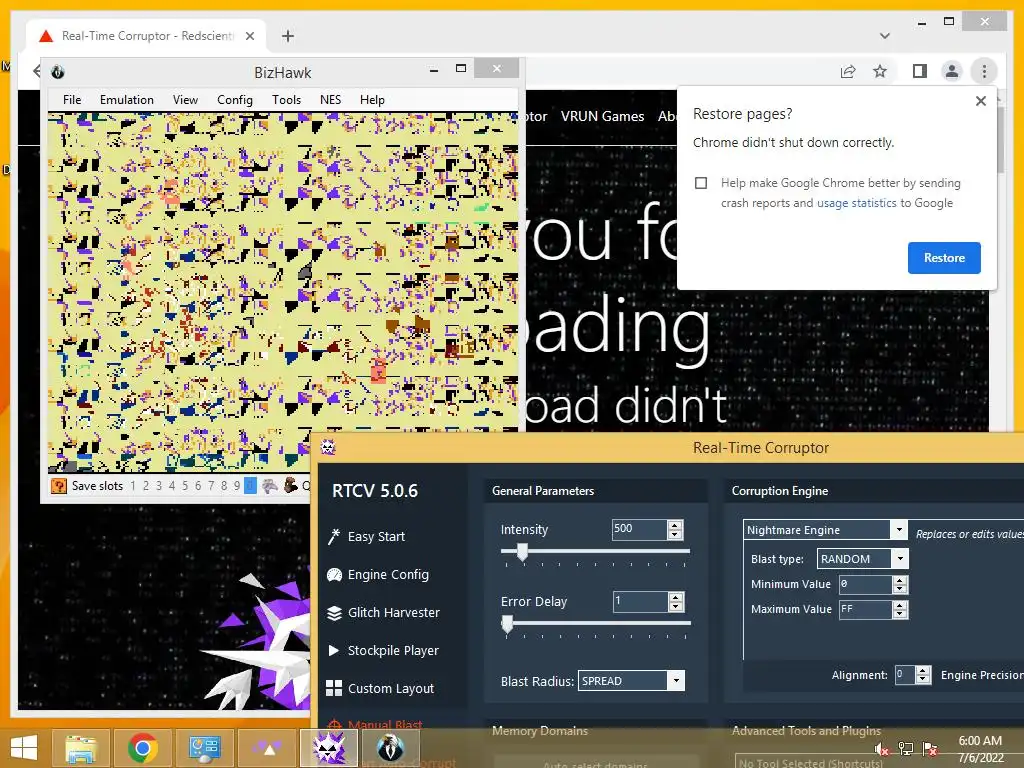Click the Error Delay slider handle
Image resolution: width=1024 pixels, height=768 pixels.
coord(507,624)
